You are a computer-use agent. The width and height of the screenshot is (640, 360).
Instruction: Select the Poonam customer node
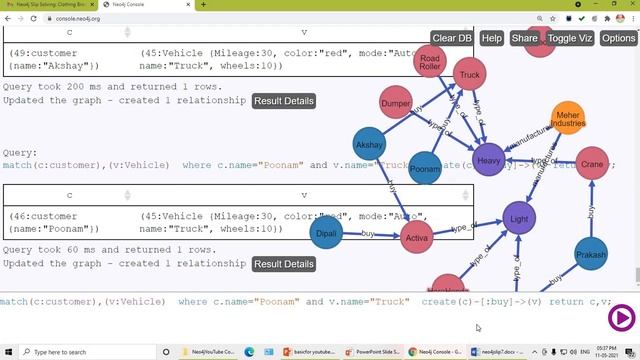point(425,168)
